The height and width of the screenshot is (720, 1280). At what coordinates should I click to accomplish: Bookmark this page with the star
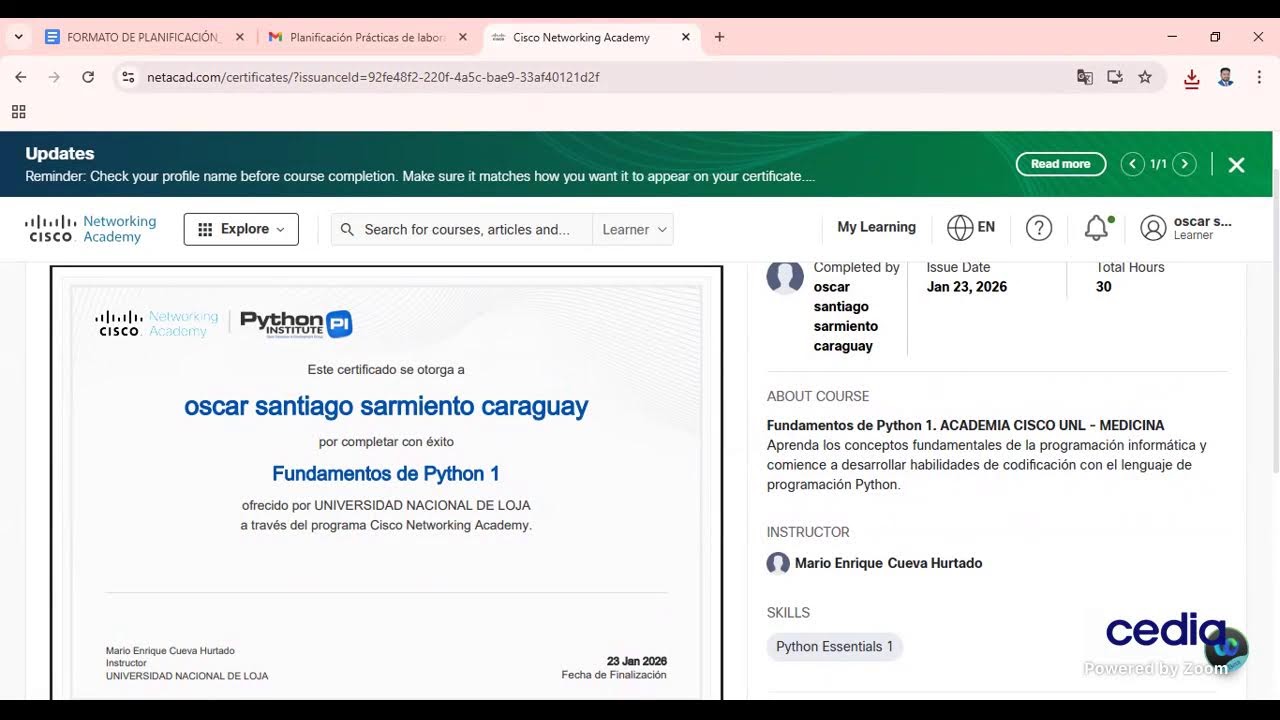1145,77
